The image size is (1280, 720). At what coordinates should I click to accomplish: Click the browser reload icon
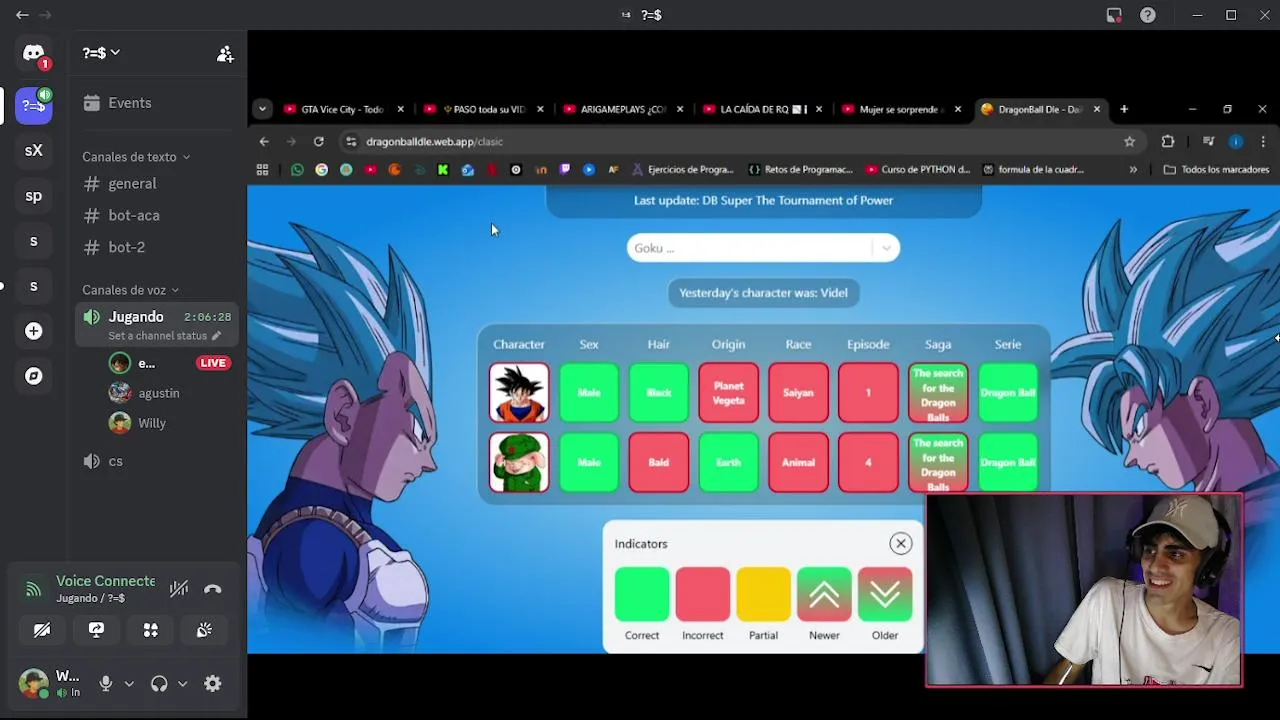(x=318, y=142)
